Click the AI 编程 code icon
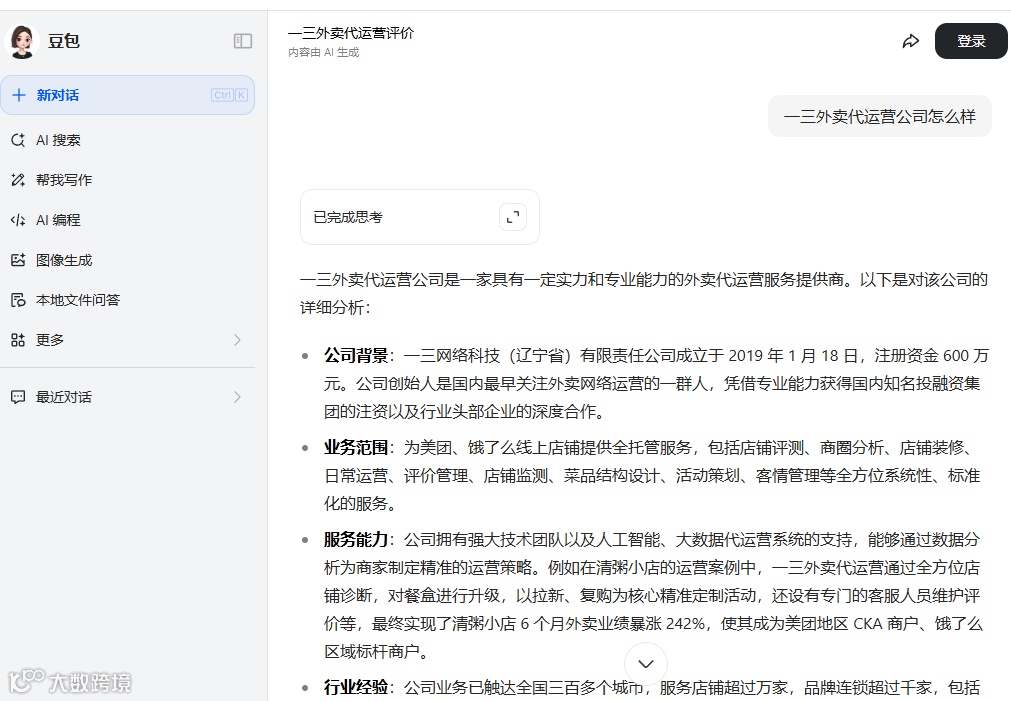The image size is (1011, 701). (18, 220)
